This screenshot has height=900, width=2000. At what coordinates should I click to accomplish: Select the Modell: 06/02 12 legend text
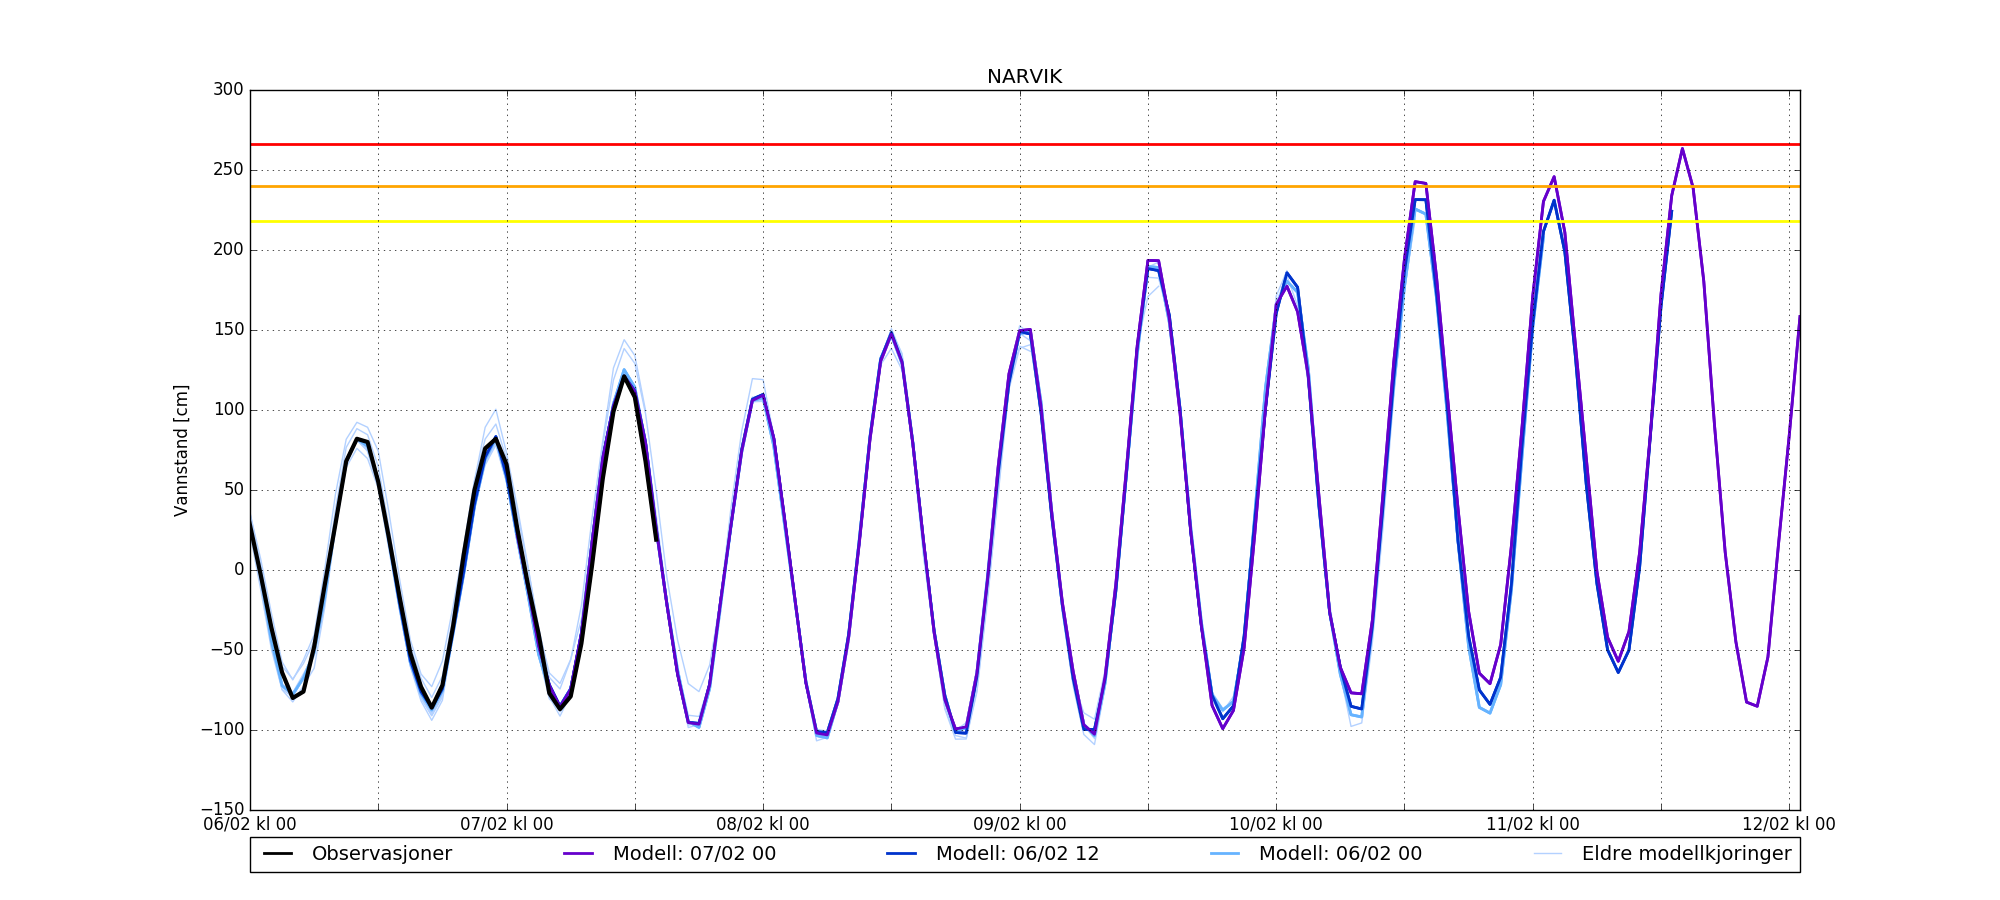coord(1017,854)
